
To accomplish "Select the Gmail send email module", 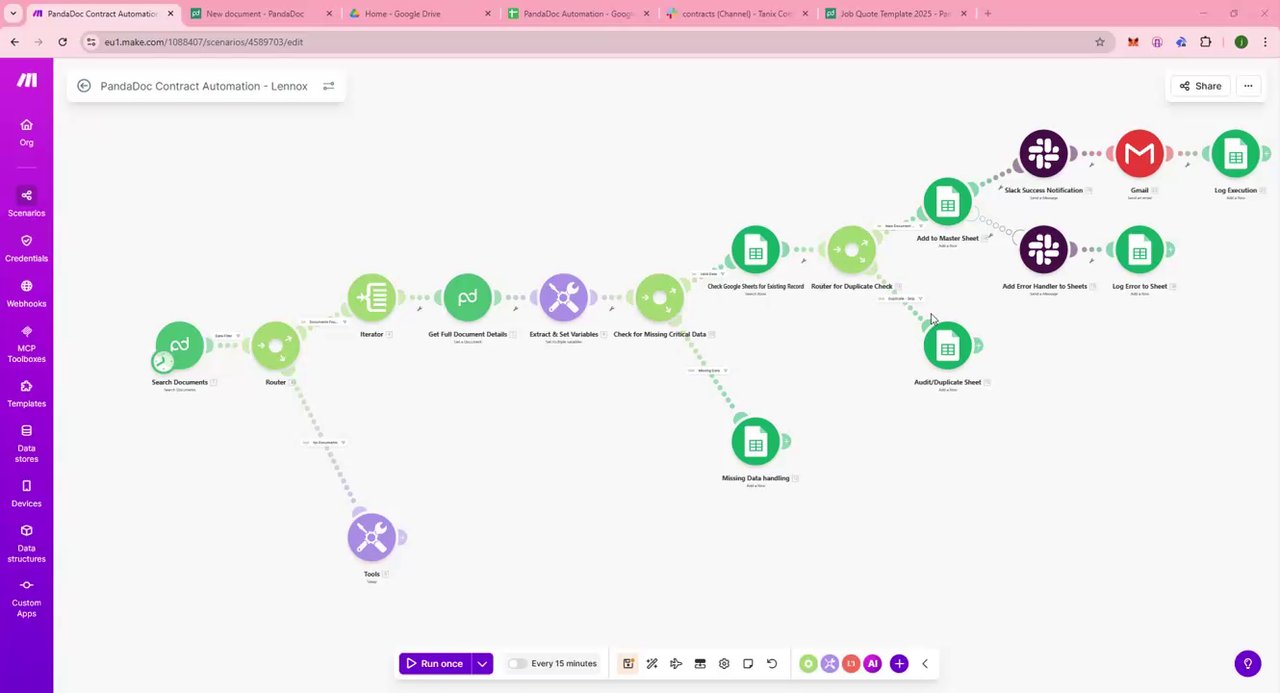I will (1139, 154).
